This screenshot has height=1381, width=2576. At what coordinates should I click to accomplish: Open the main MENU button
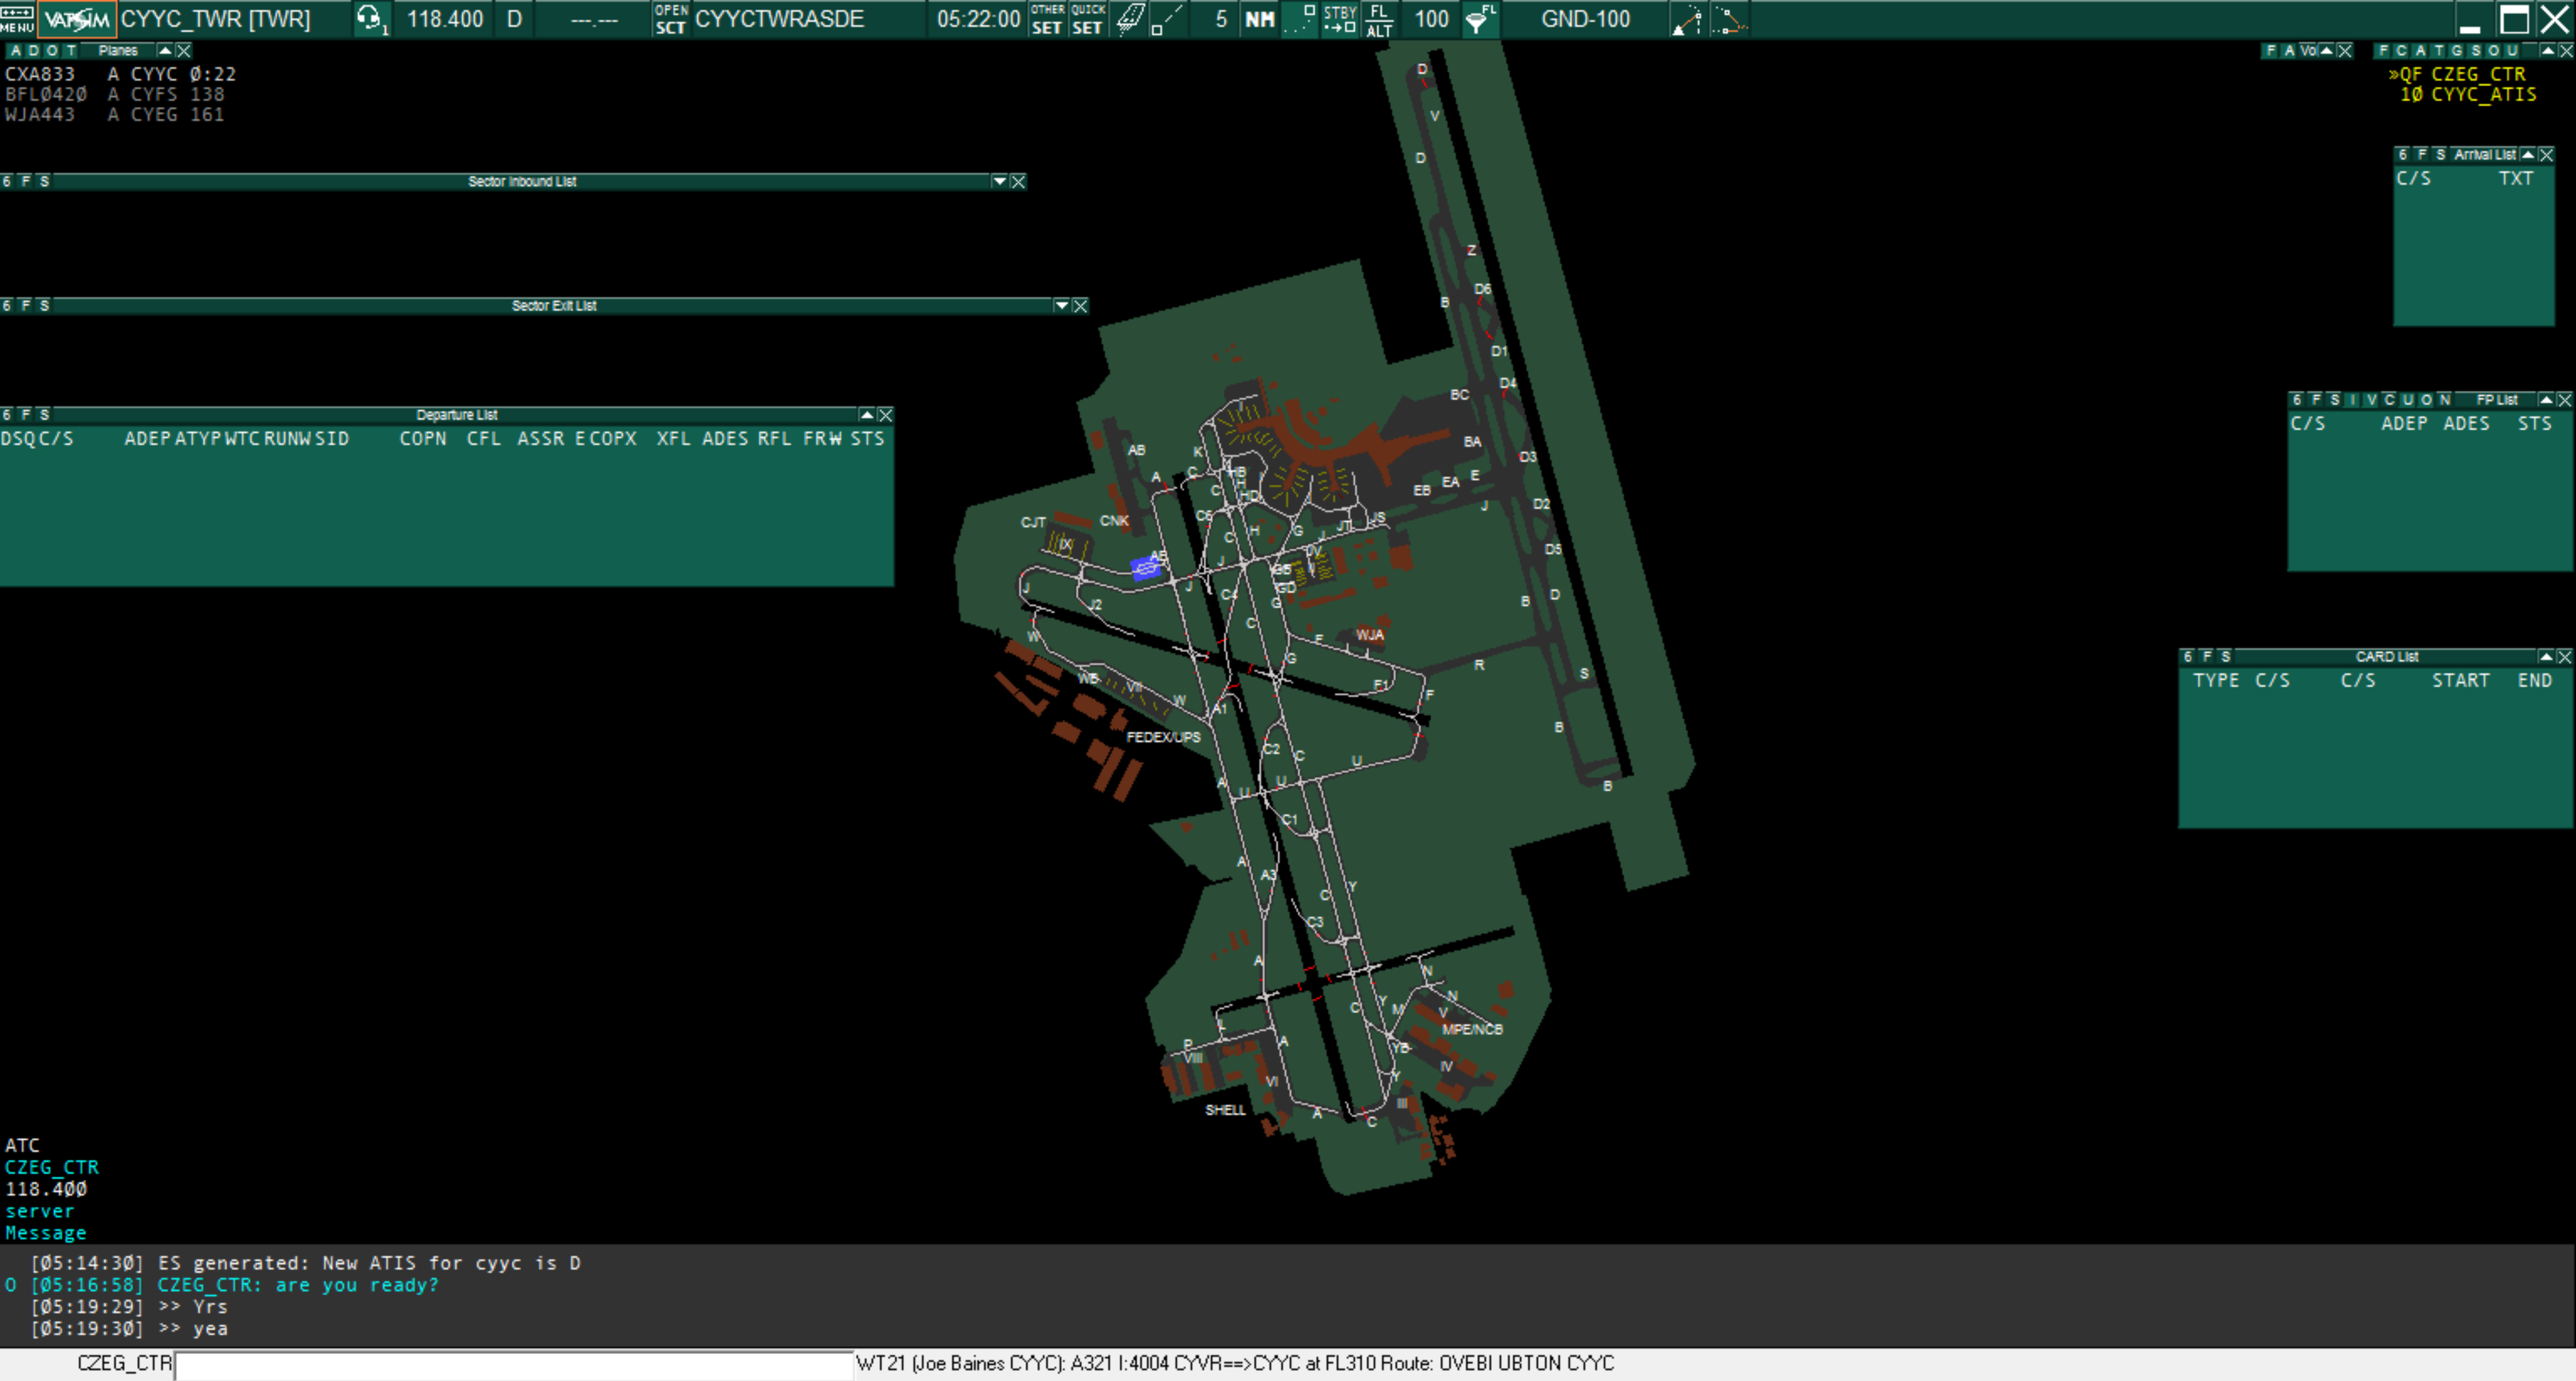click(17, 18)
